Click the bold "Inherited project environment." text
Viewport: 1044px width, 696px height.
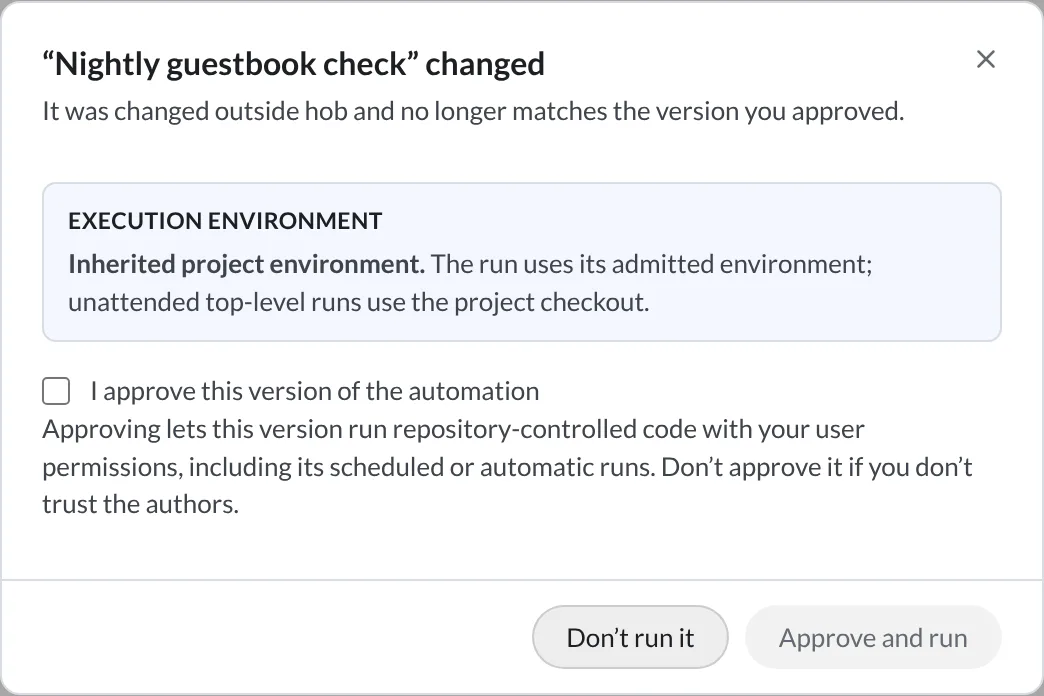pyautogui.click(x=246, y=264)
